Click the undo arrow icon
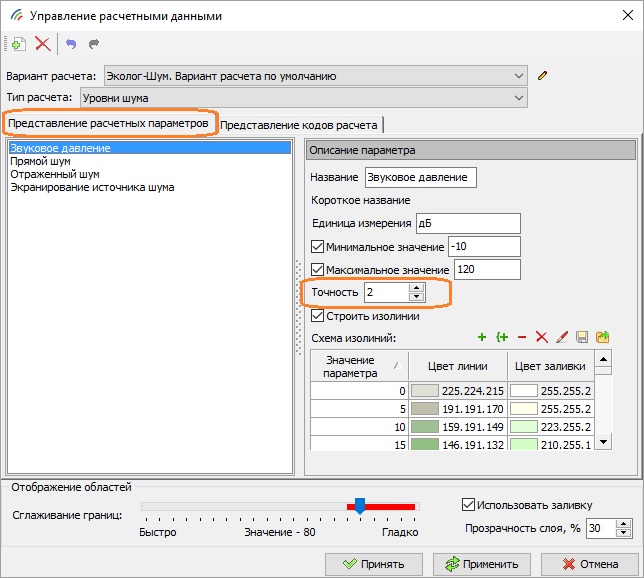 click(70, 44)
